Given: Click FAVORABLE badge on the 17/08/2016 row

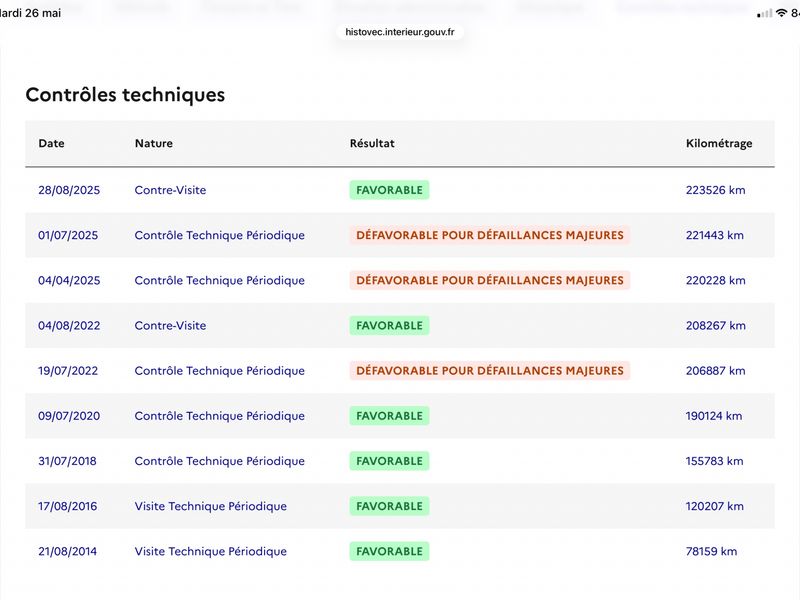Looking at the screenshot, I should click(389, 506).
